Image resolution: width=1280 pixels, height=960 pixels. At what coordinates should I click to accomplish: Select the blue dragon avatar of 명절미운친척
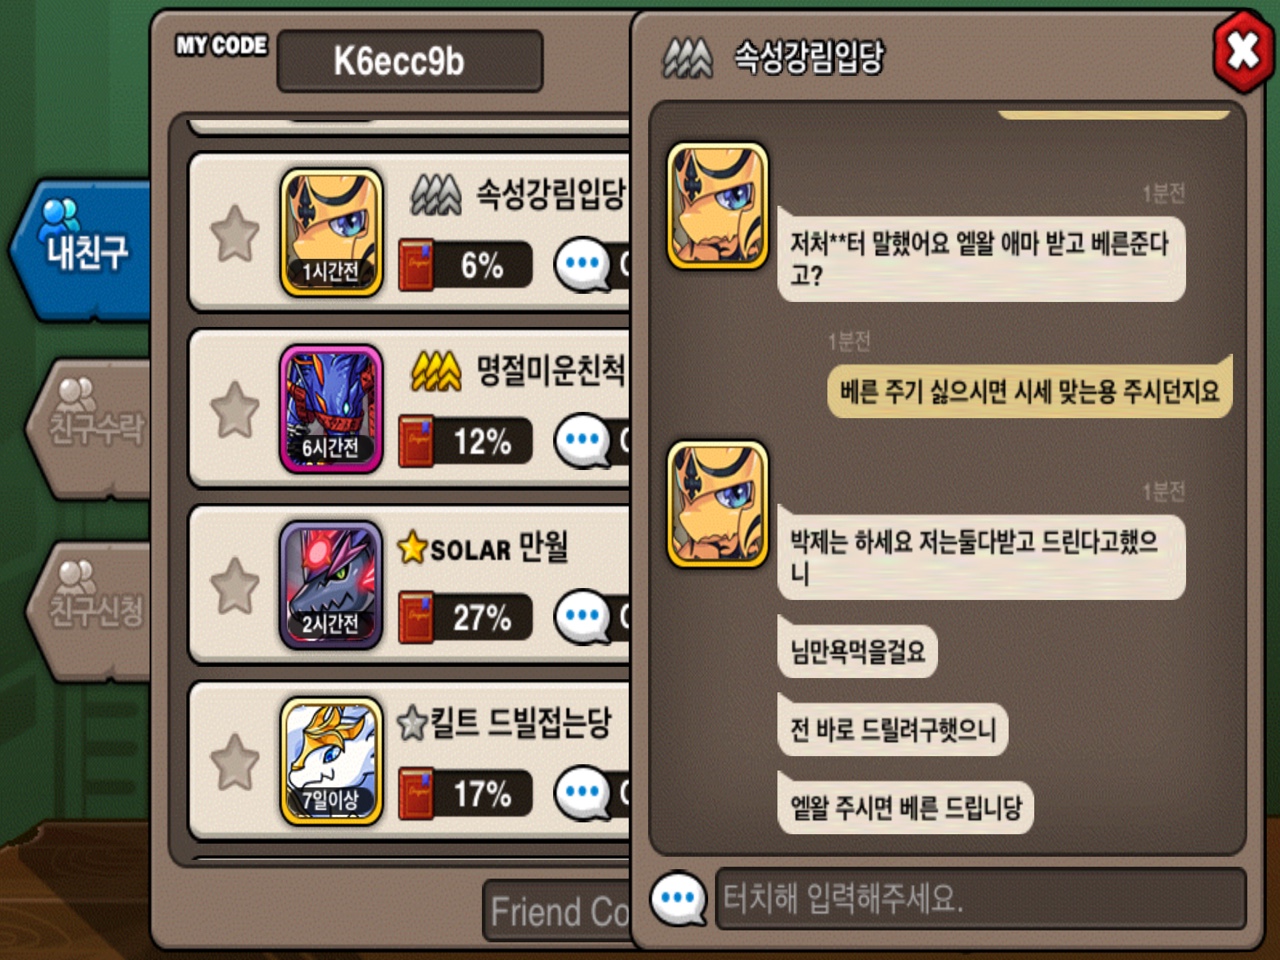point(331,408)
